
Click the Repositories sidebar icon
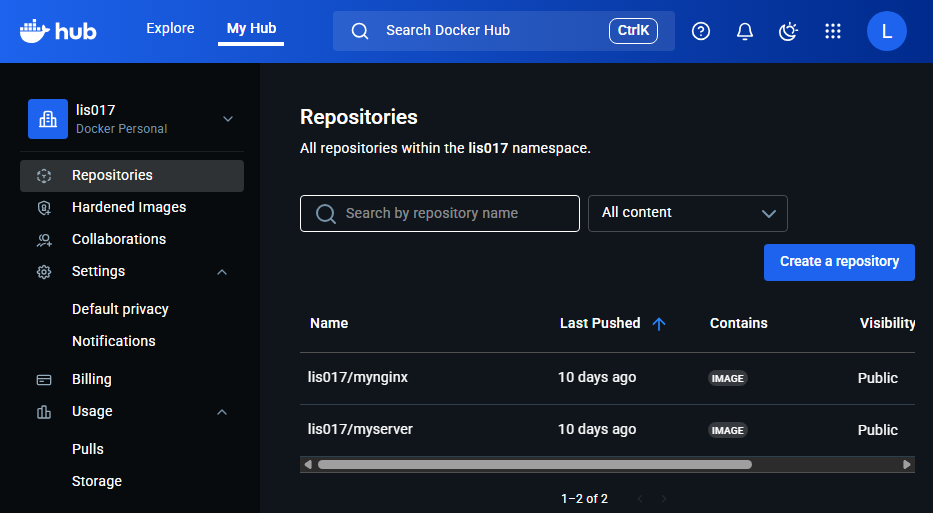point(44,176)
